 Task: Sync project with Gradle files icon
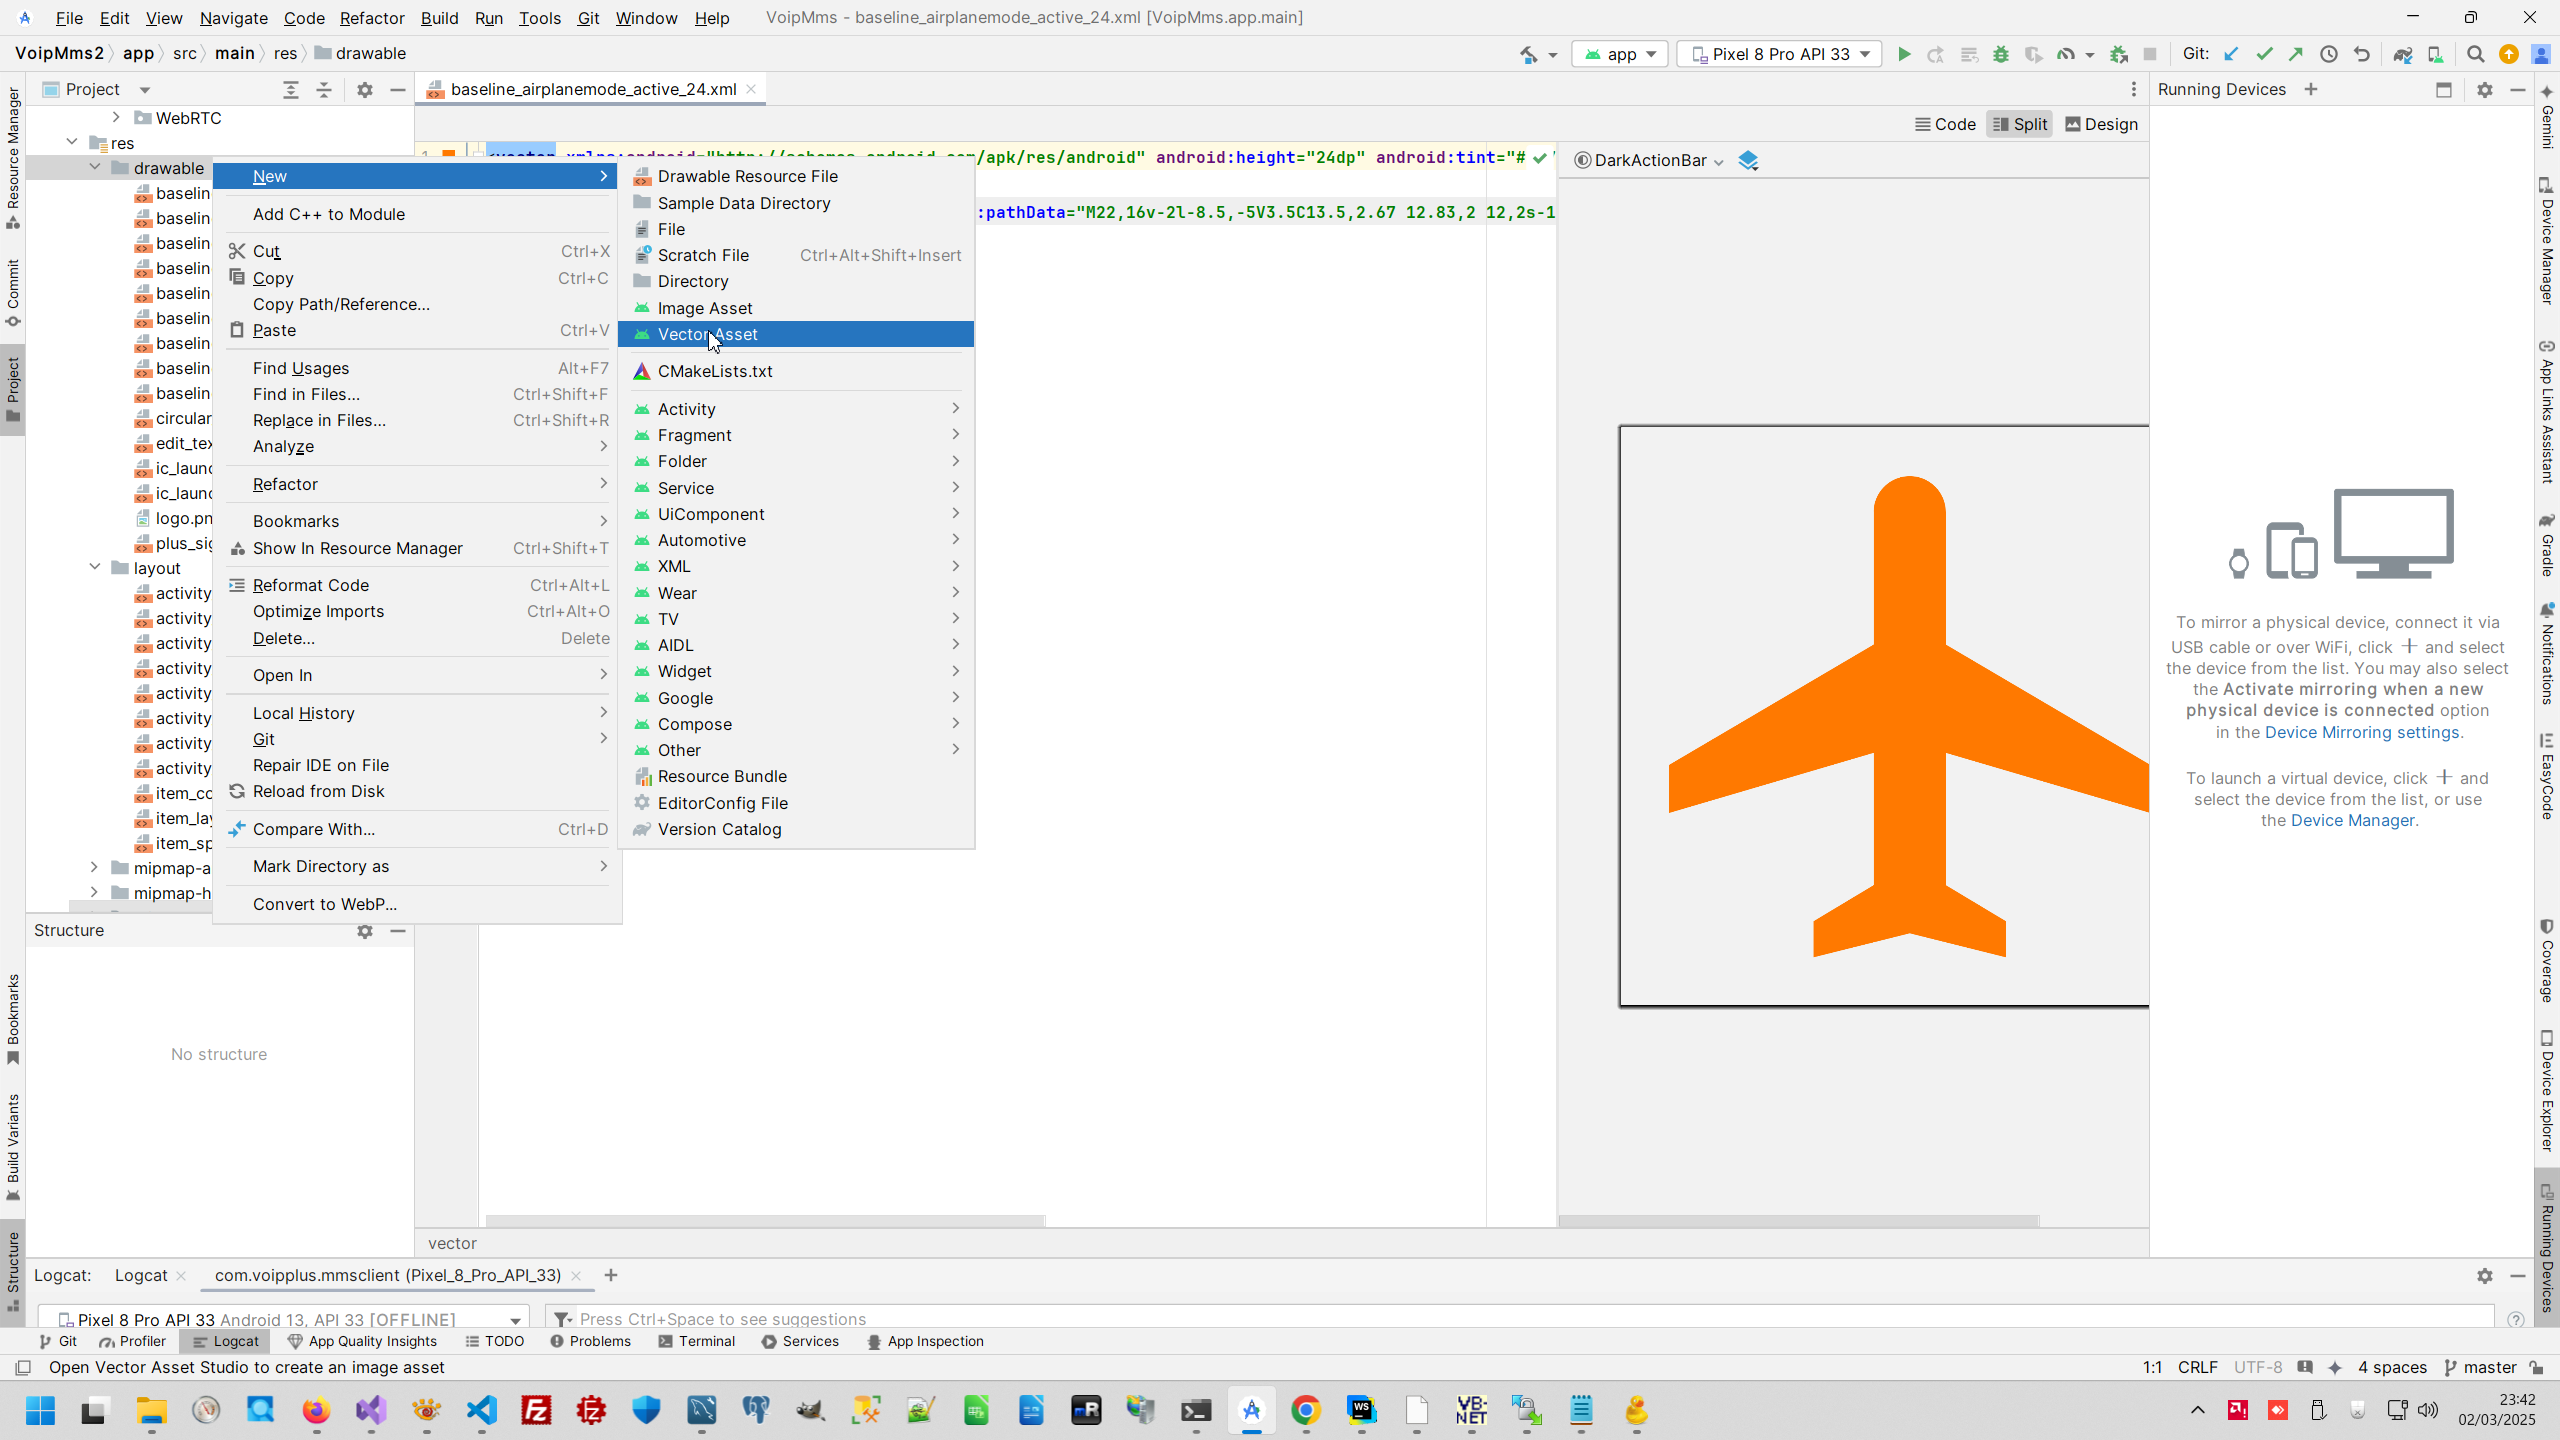point(2402,54)
